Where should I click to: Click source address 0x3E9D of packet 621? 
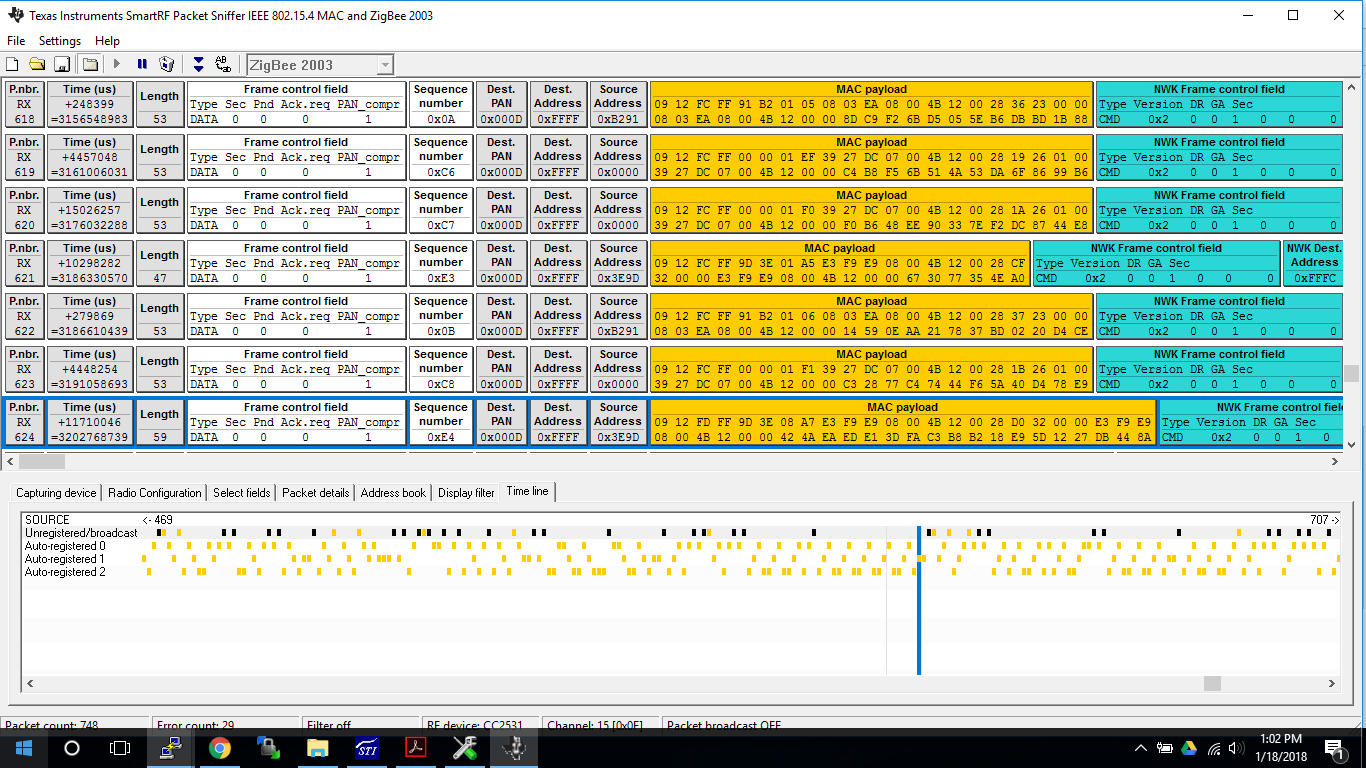click(x=618, y=278)
